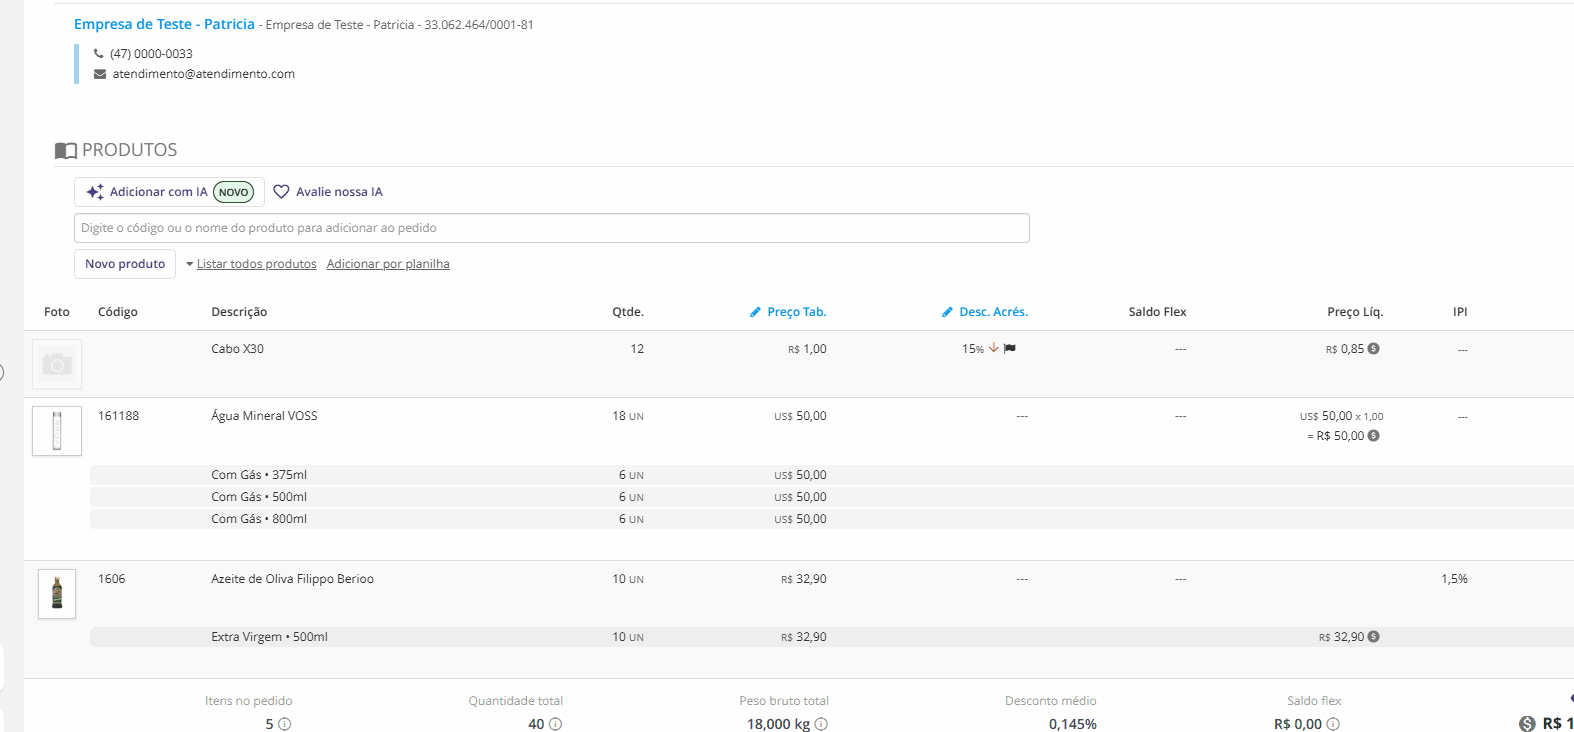Click info icon beside Quantidade total 40
The width and height of the screenshot is (1574, 732).
[x=556, y=724]
